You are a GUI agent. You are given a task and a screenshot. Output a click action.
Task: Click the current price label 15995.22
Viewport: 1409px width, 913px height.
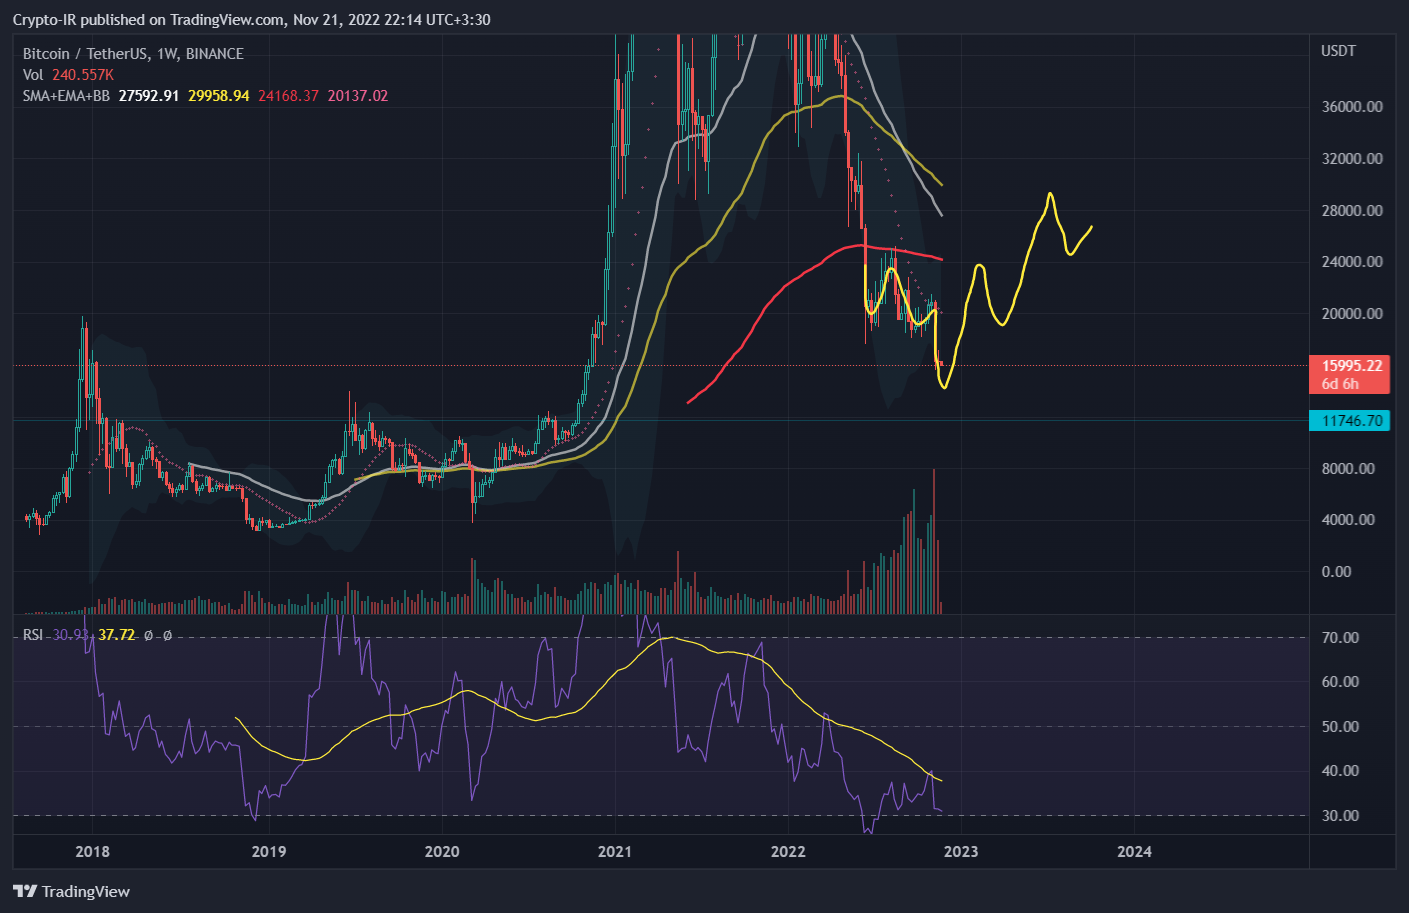pos(1352,366)
